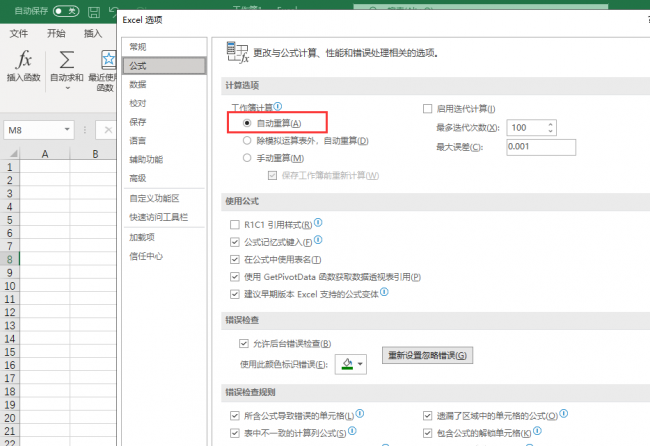Image resolution: width=650 pixels, height=446 pixels.
Task: Click info icon beside 建议早期版本 Excel 支持的公式变体
Action: pyautogui.click(x=384, y=292)
